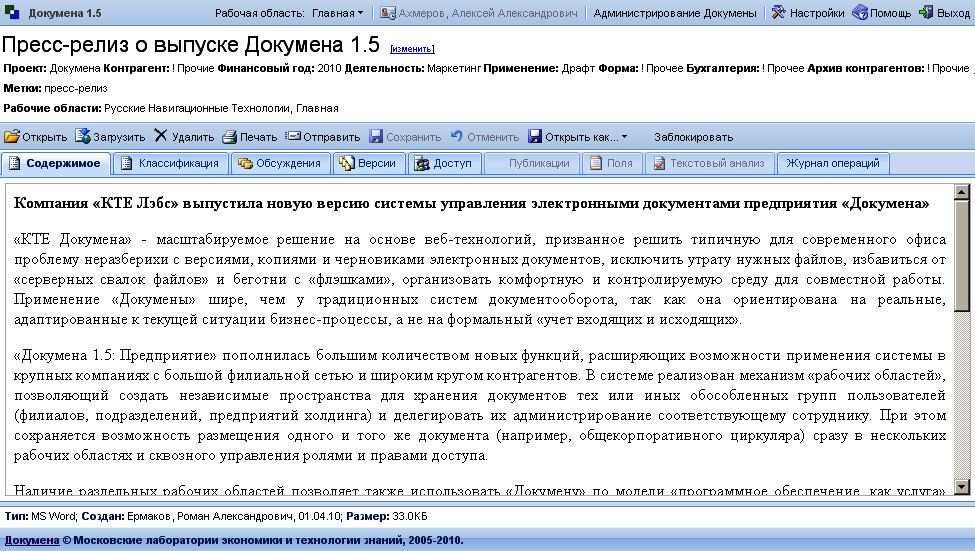Click the Загрузить upload icon

point(83,136)
